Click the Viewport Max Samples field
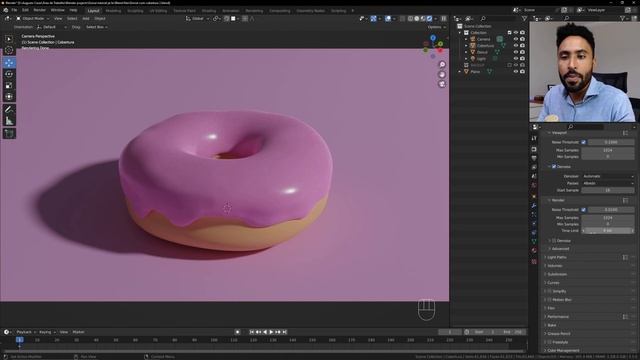This screenshot has height=360, width=640. tap(608, 150)
